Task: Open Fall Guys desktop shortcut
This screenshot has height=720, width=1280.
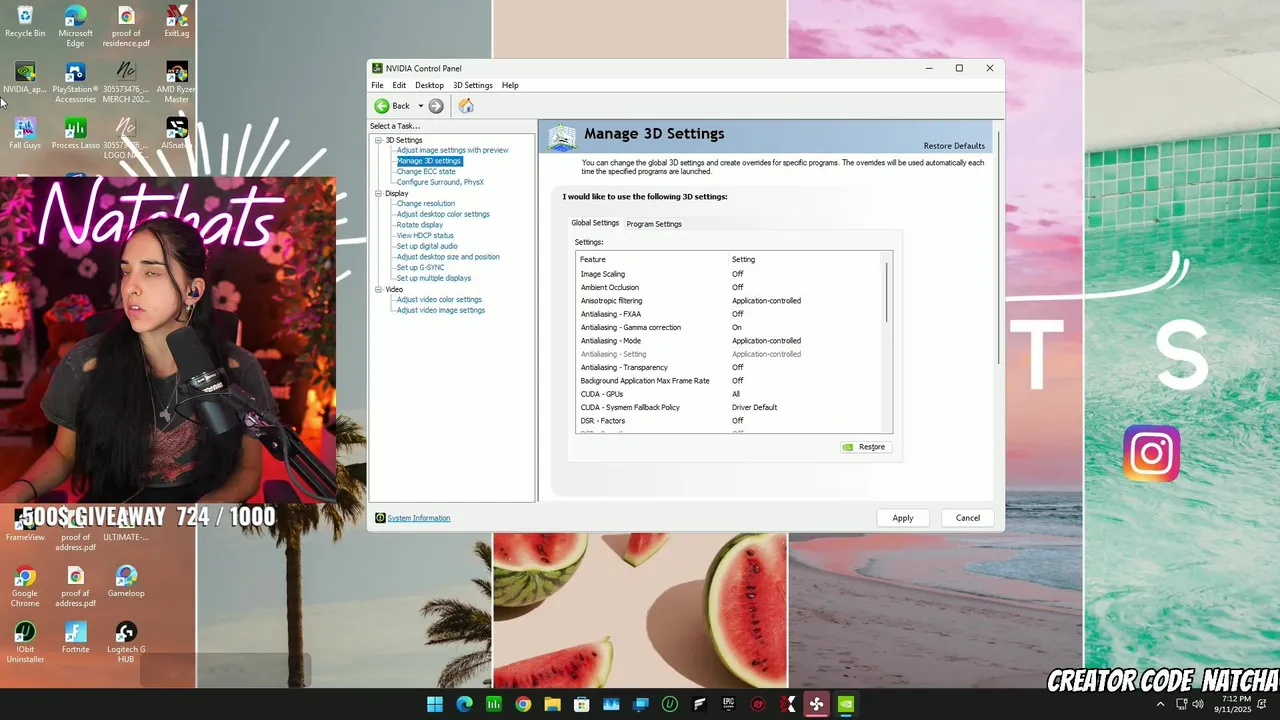Action: [x=25, y=134]
